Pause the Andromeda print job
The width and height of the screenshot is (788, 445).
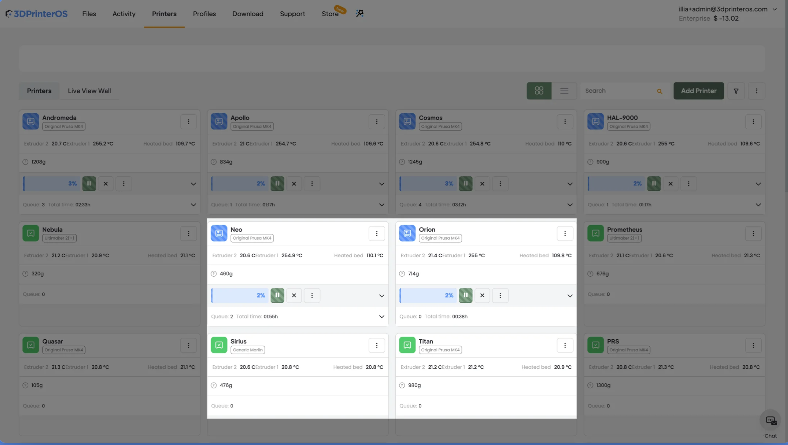pos(89,184)
